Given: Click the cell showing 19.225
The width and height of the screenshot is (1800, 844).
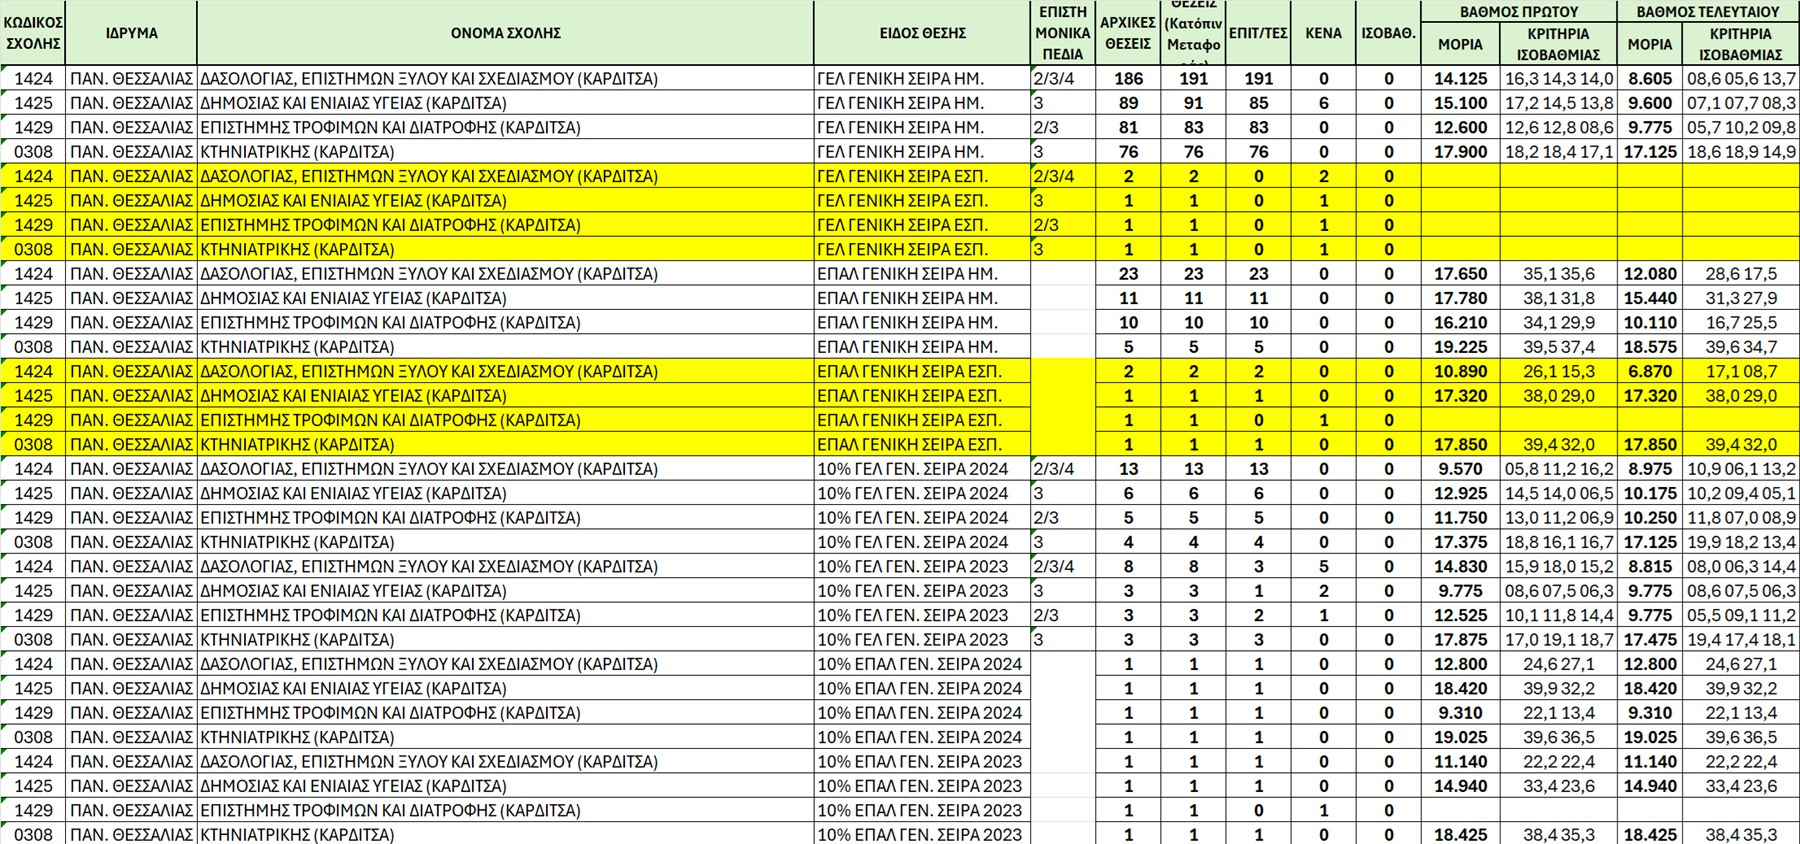Looking at the screenshot, I should pos(1460,347).
